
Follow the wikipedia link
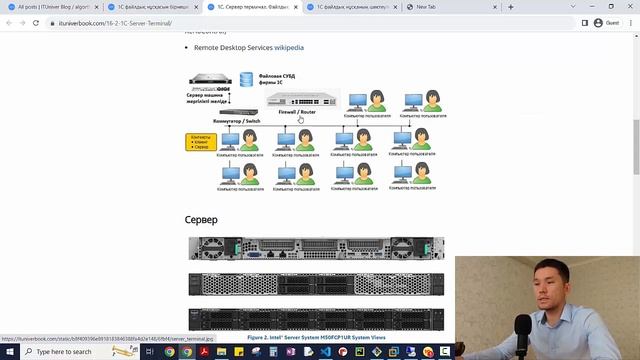[x=289, y=47]
